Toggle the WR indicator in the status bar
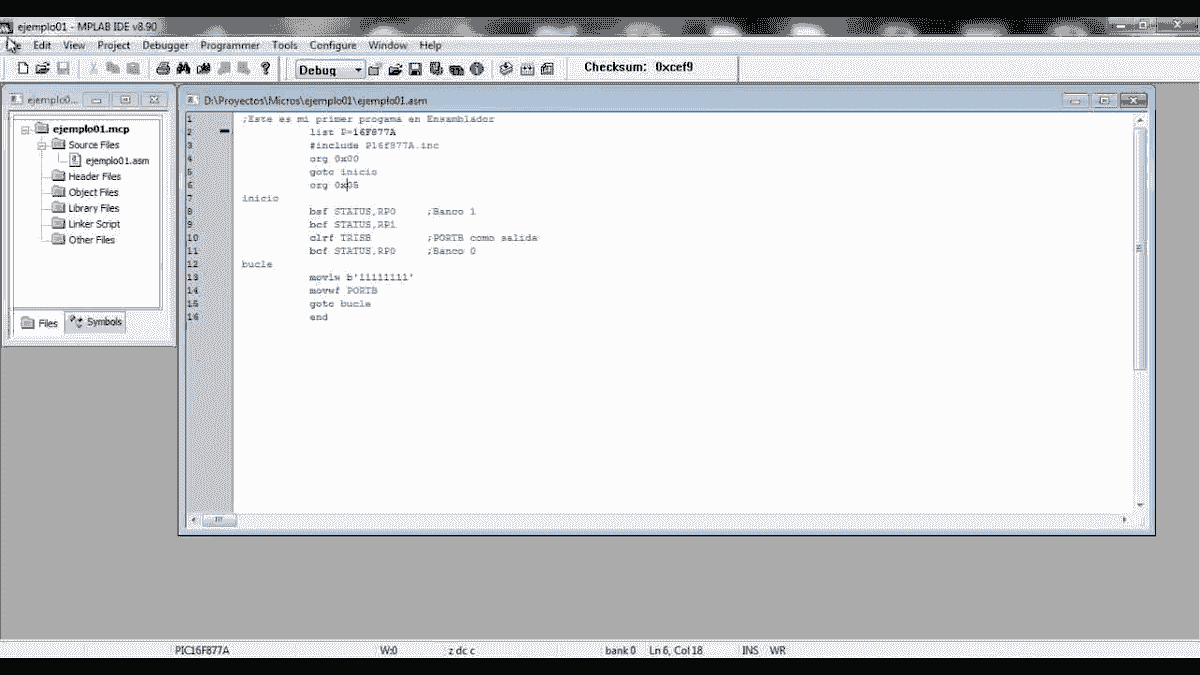 pyautogui.click(x=777, y=650)
